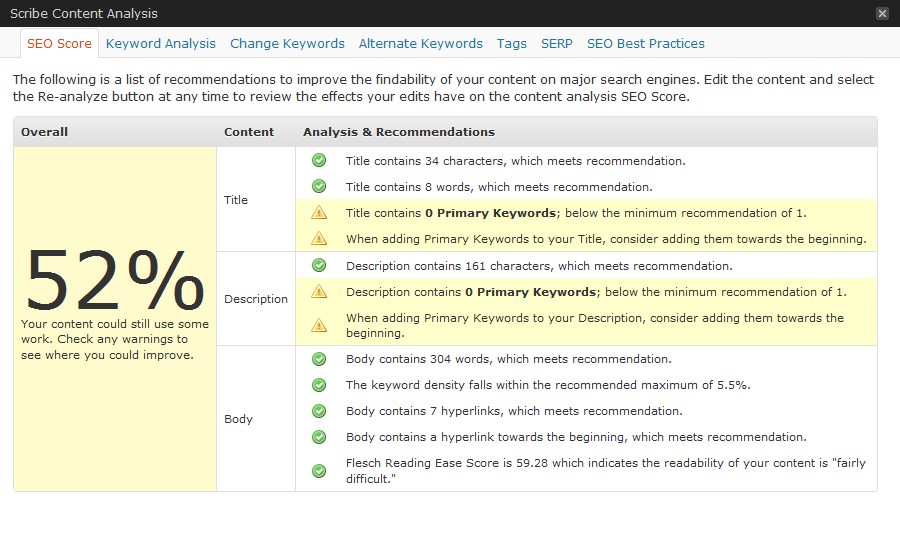Open the SERP tab
Viewport: 900px width, 555px height.
pyautogui.click(x=557, y=44)
